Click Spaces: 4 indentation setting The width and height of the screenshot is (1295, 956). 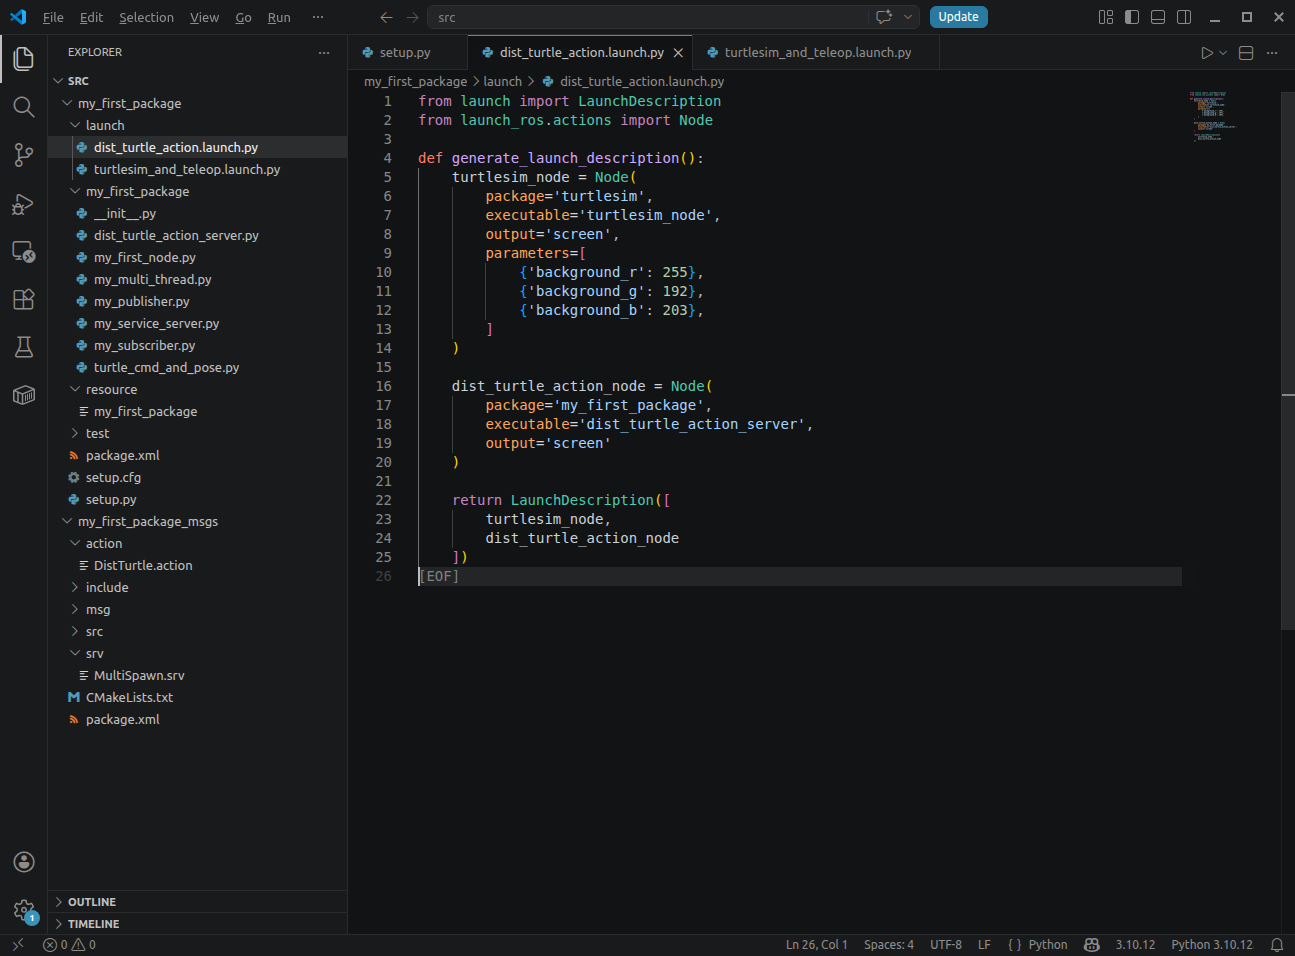889,945
